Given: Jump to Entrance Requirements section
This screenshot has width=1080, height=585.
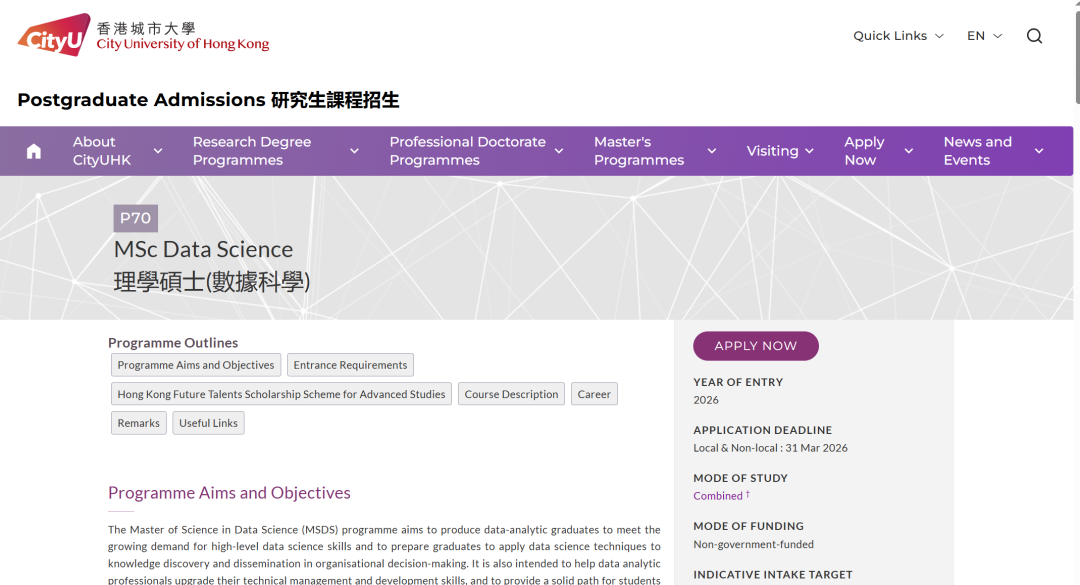Looking at the screenshot, I should point(350,365).
